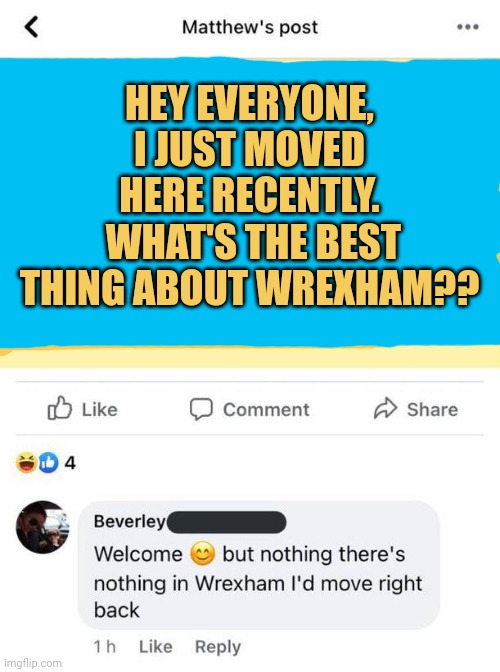500x672 pixels.
Task: Click the Matthew's post header title
Action: (x=250, y=27)
